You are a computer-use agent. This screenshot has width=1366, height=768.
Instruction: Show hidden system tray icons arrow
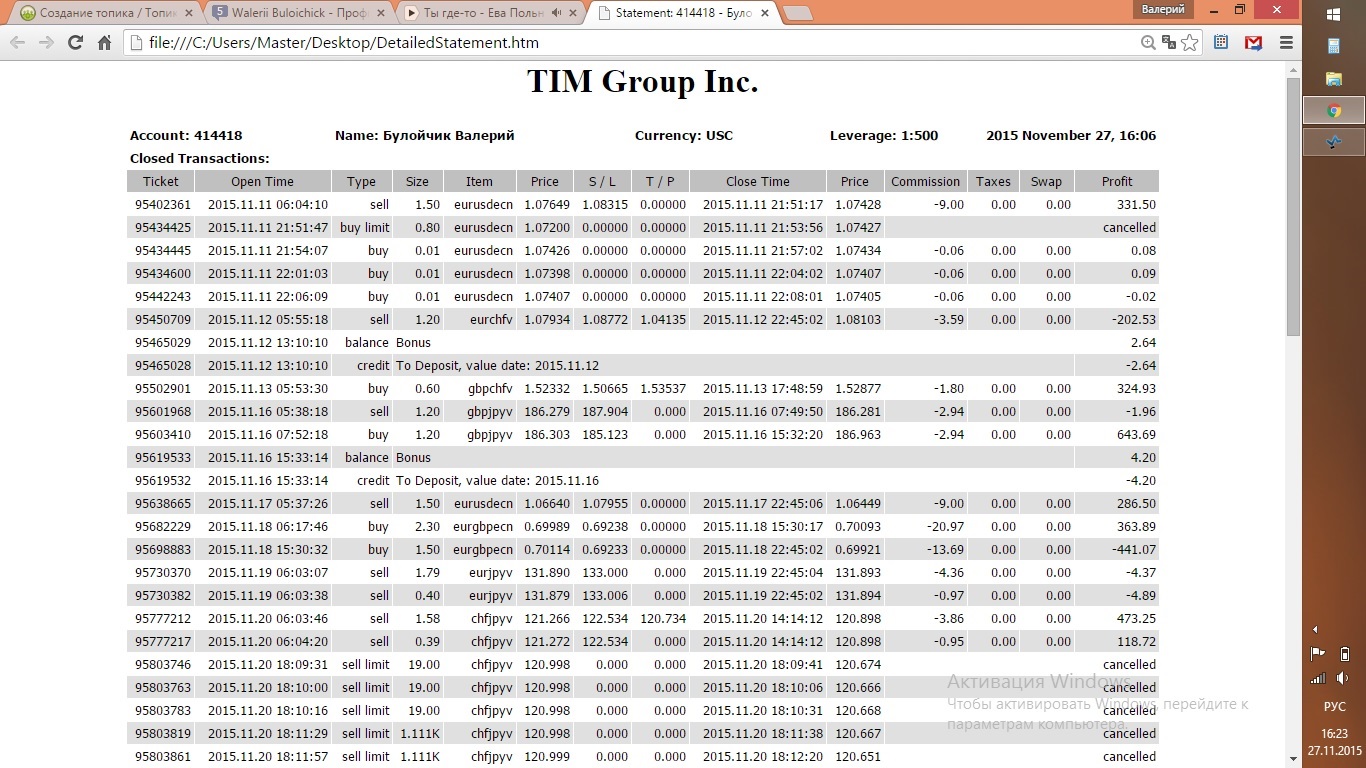(1315, 629)
